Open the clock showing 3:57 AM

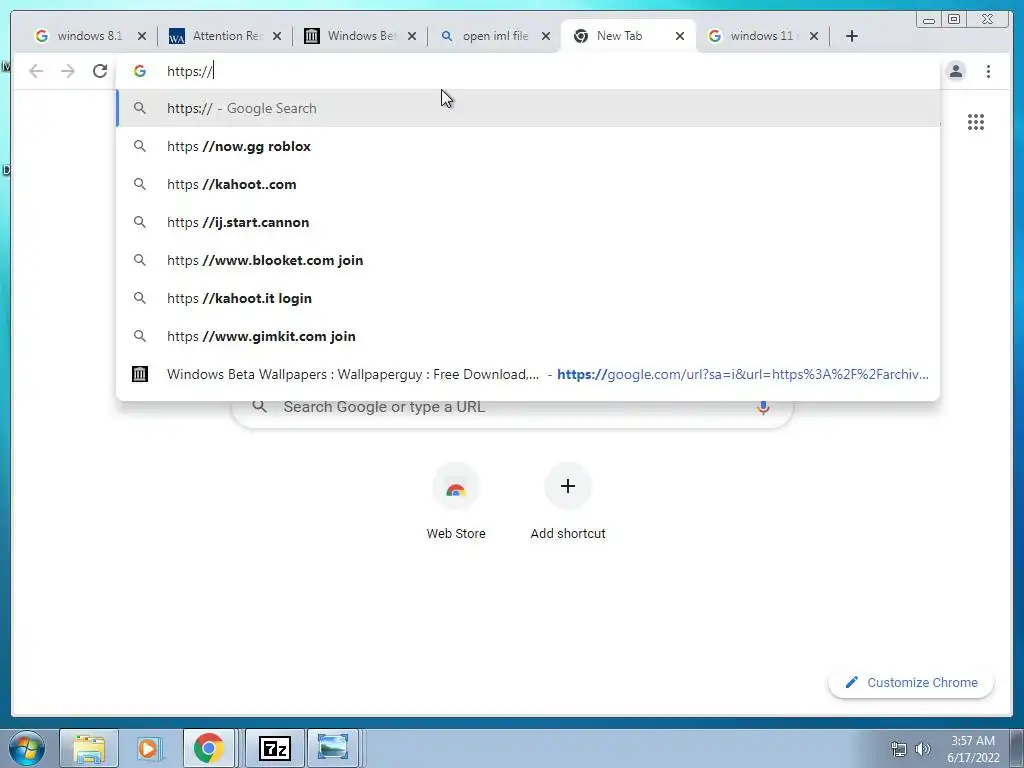click(973, 749)
